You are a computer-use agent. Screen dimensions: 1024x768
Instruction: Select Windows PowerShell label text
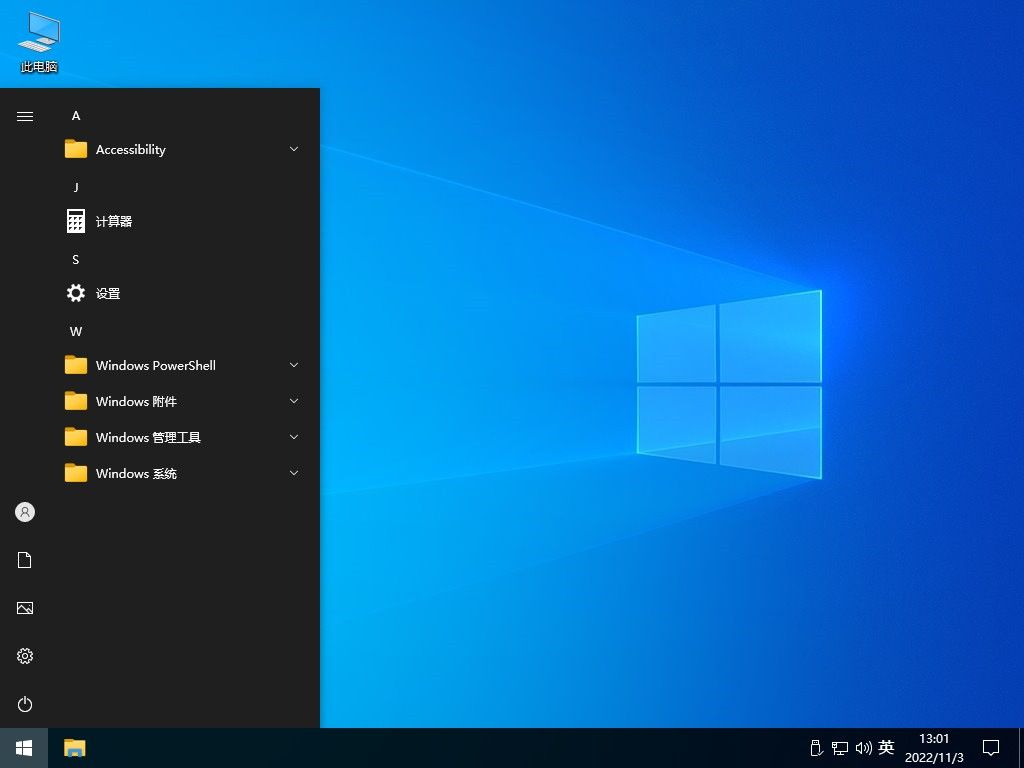155,365
